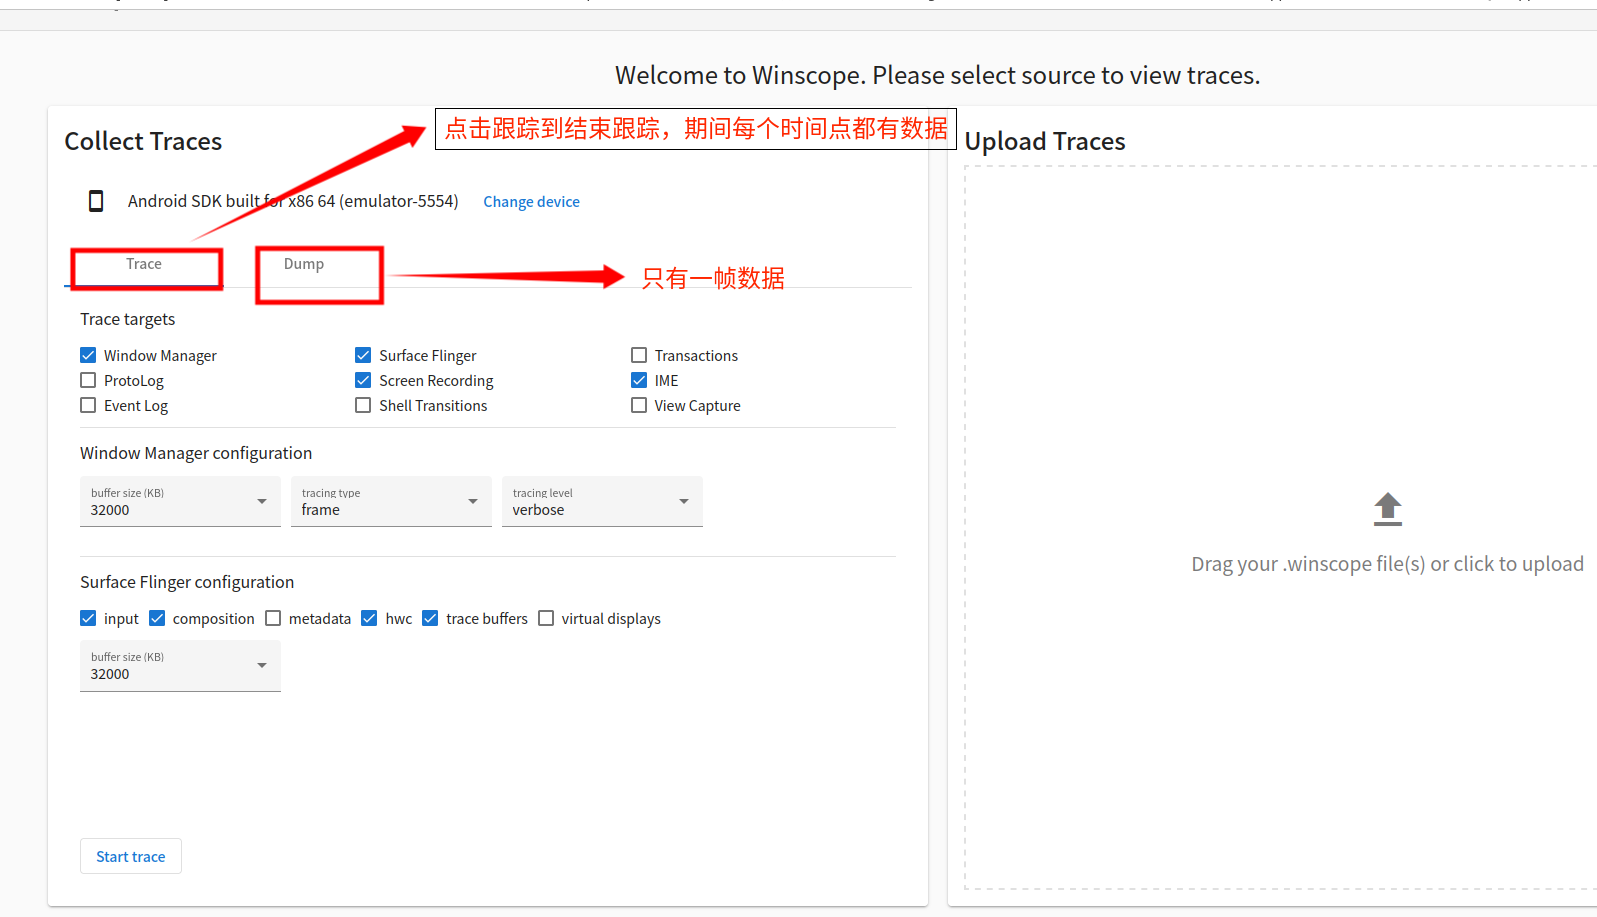Toggle the hwc flag checkbox
The image size is (1597, 917).
pos(369,618)
